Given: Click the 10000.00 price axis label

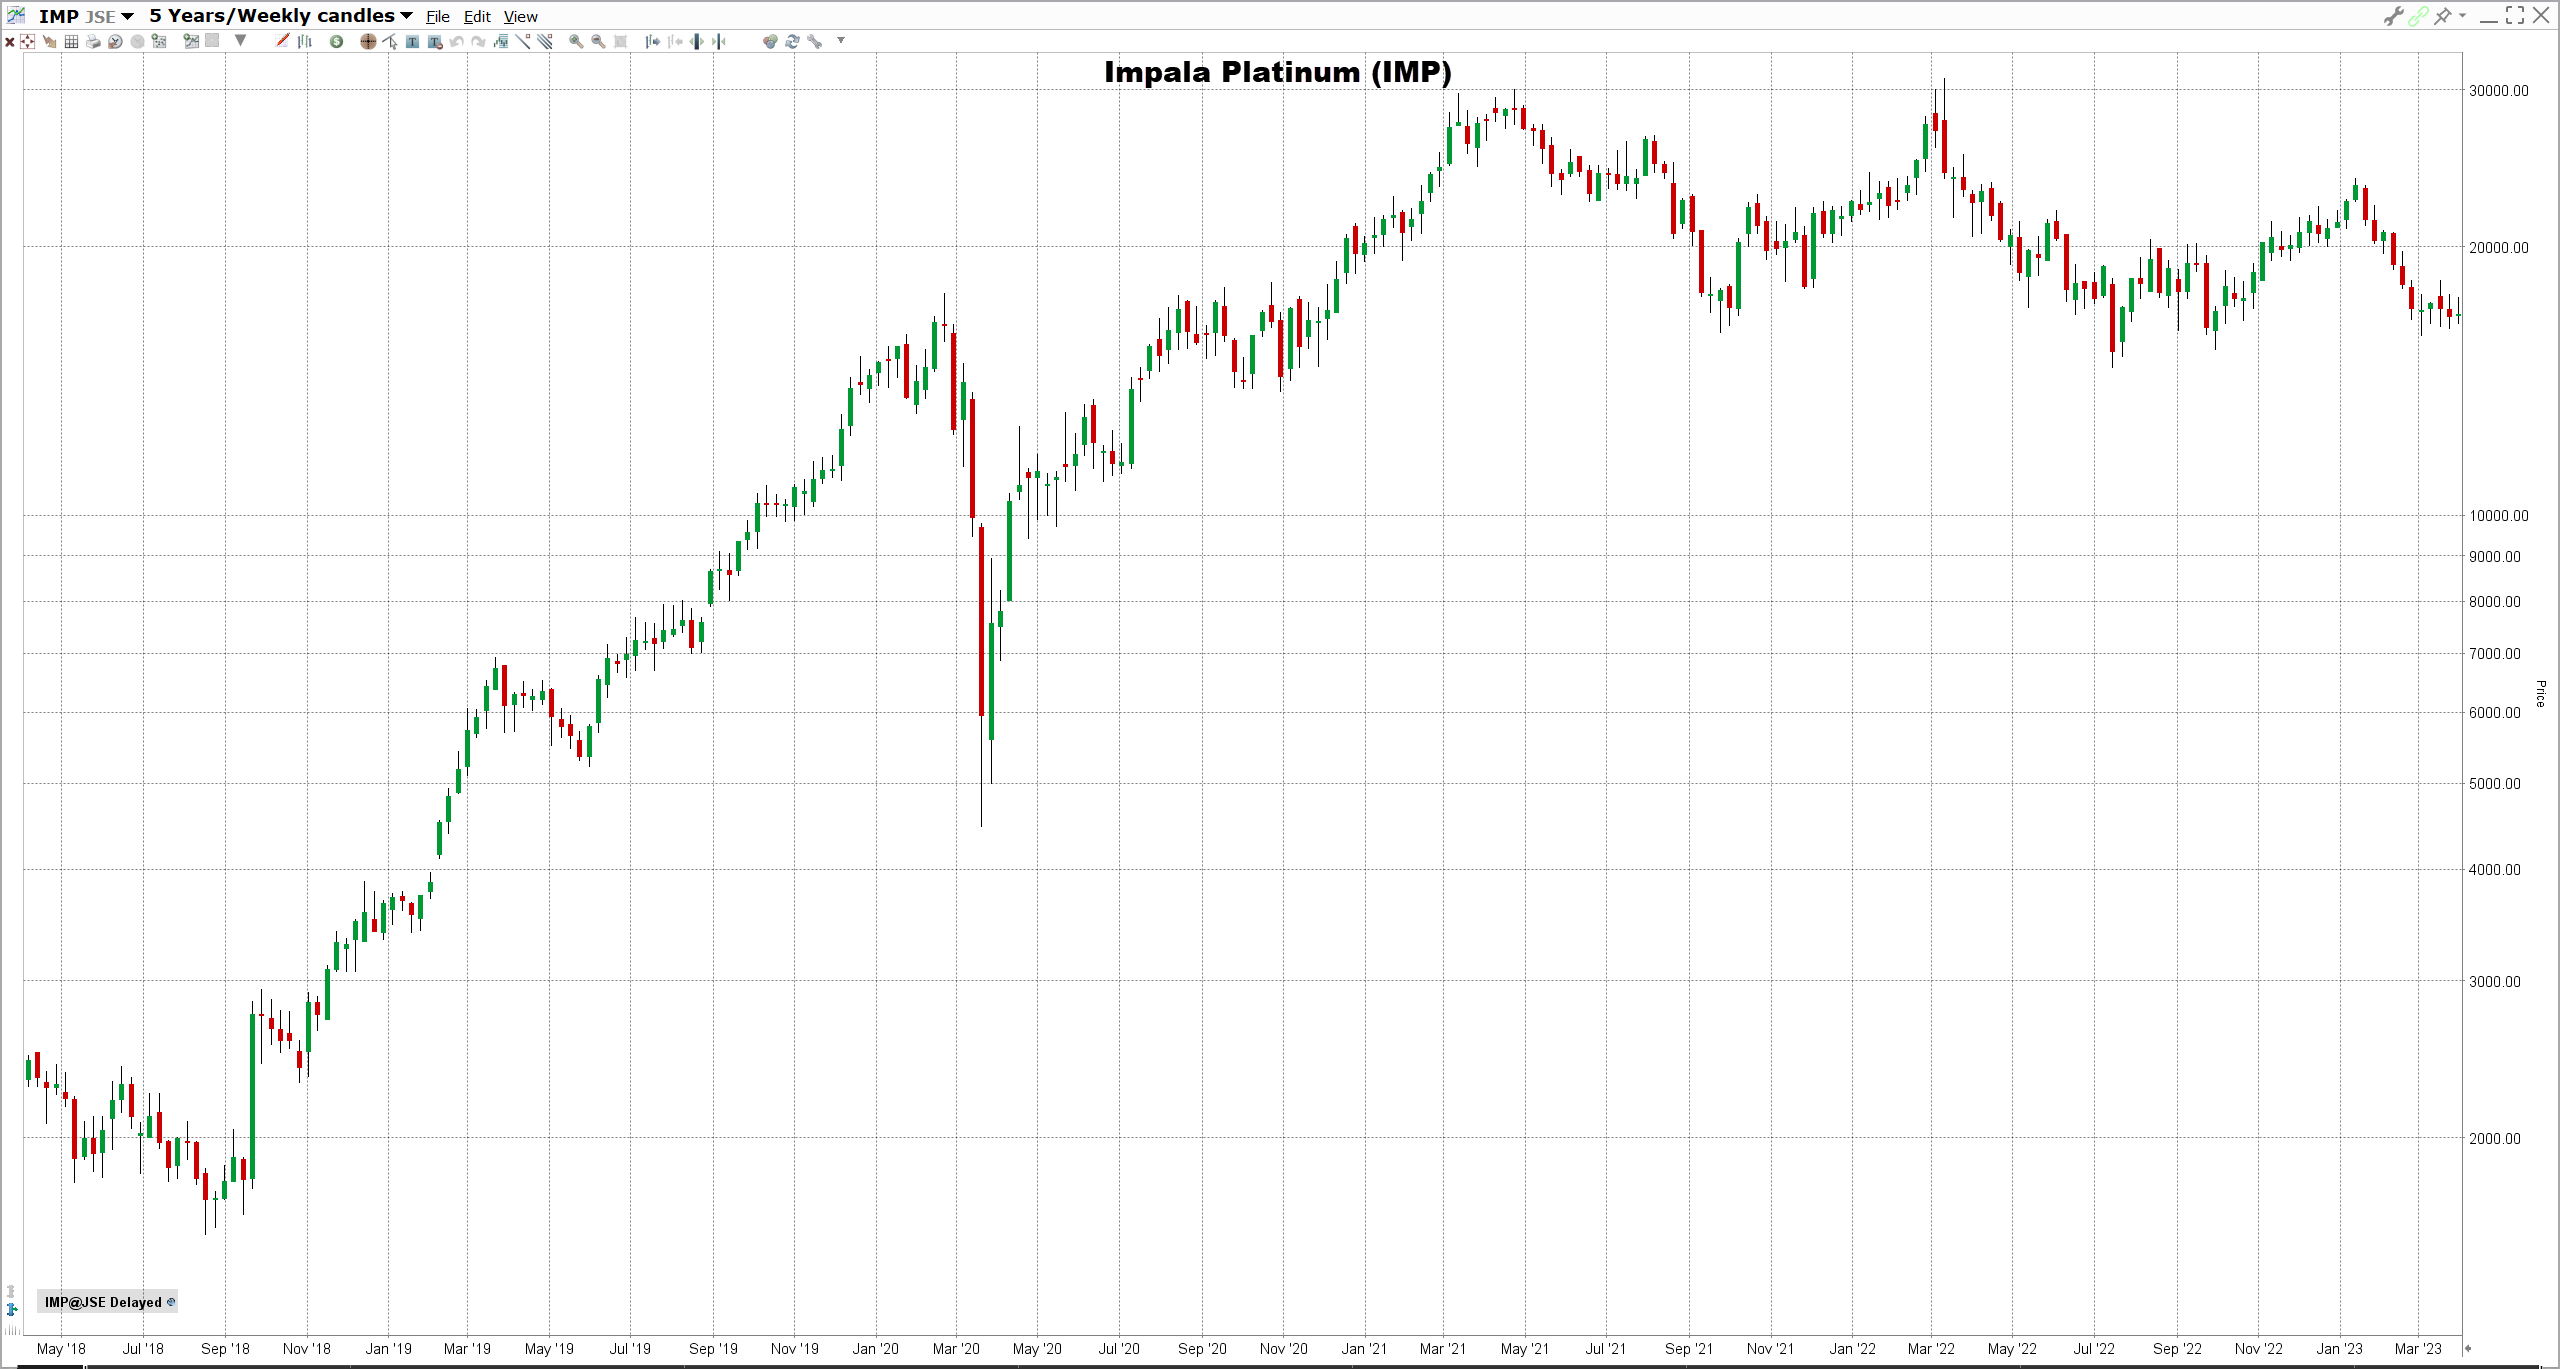Looking at the screenshot, I should [2498, 516].
